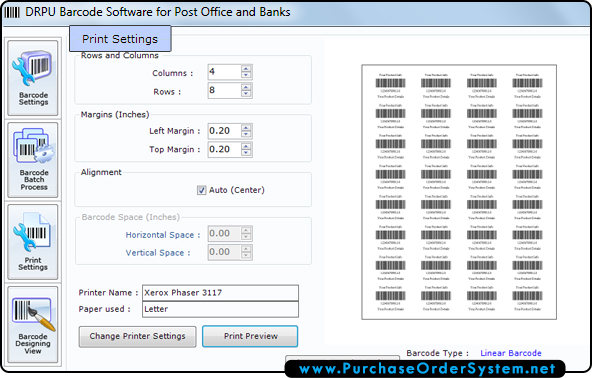Open Print Settings in the sidebar
This screenshot has height=378, width=592.
33,242
